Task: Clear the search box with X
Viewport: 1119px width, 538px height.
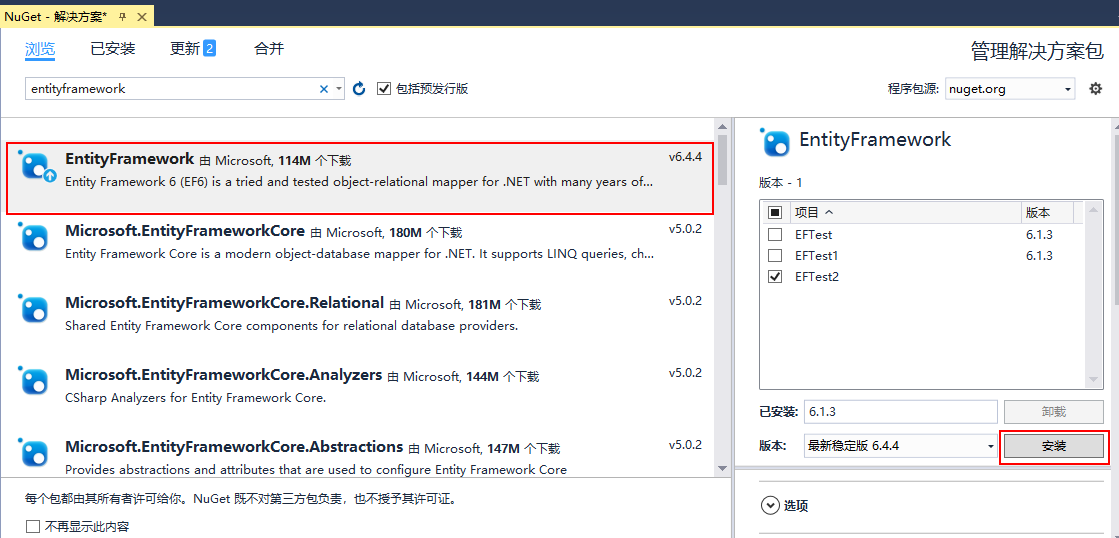Action: [323, 89]
